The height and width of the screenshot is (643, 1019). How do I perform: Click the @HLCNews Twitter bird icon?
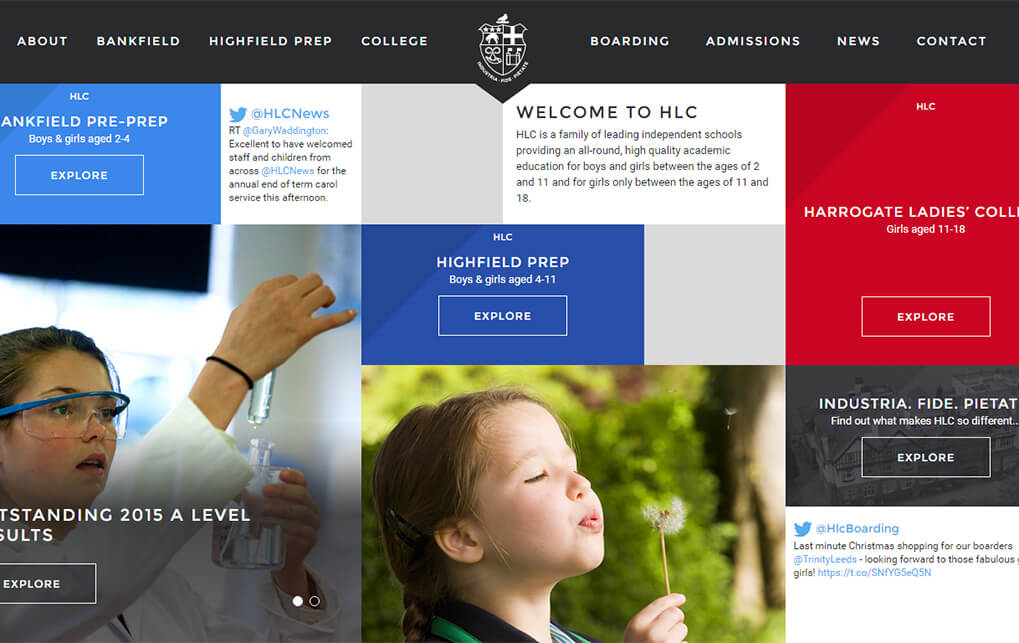pos(238,114)
